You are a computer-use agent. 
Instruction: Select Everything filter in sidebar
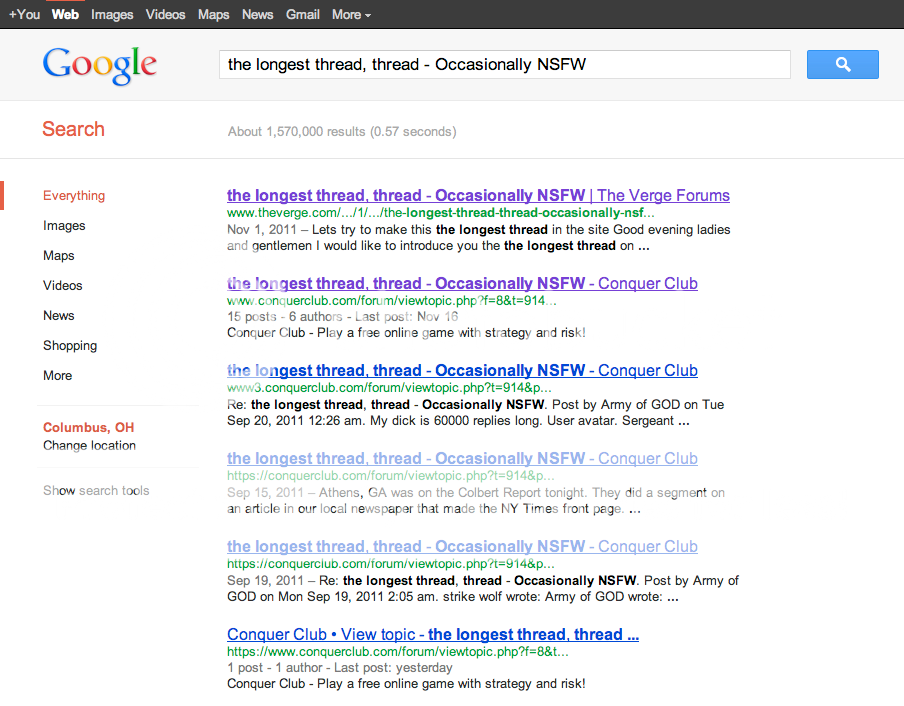pos(74,196)
